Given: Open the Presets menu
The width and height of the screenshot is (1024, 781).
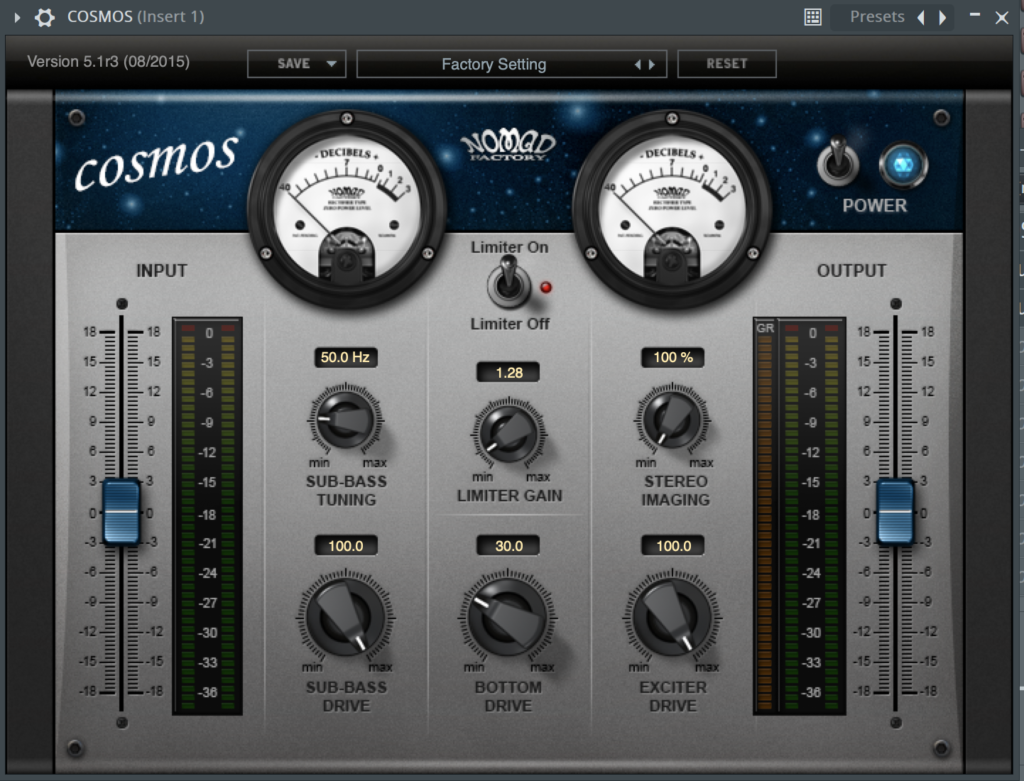Looking at the screenshot, I should pos(876,17).
